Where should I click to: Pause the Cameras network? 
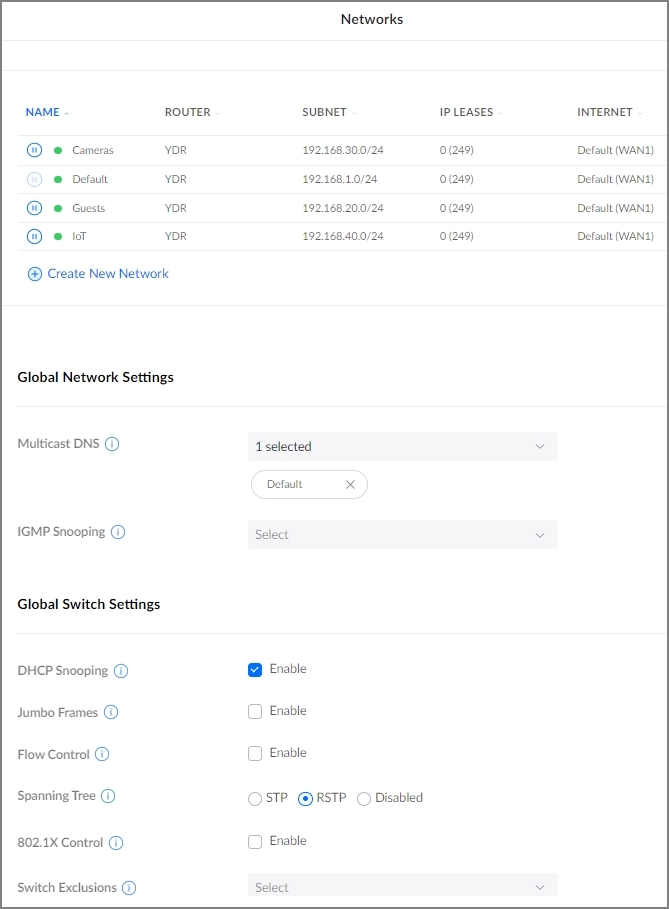coord(34,150)
